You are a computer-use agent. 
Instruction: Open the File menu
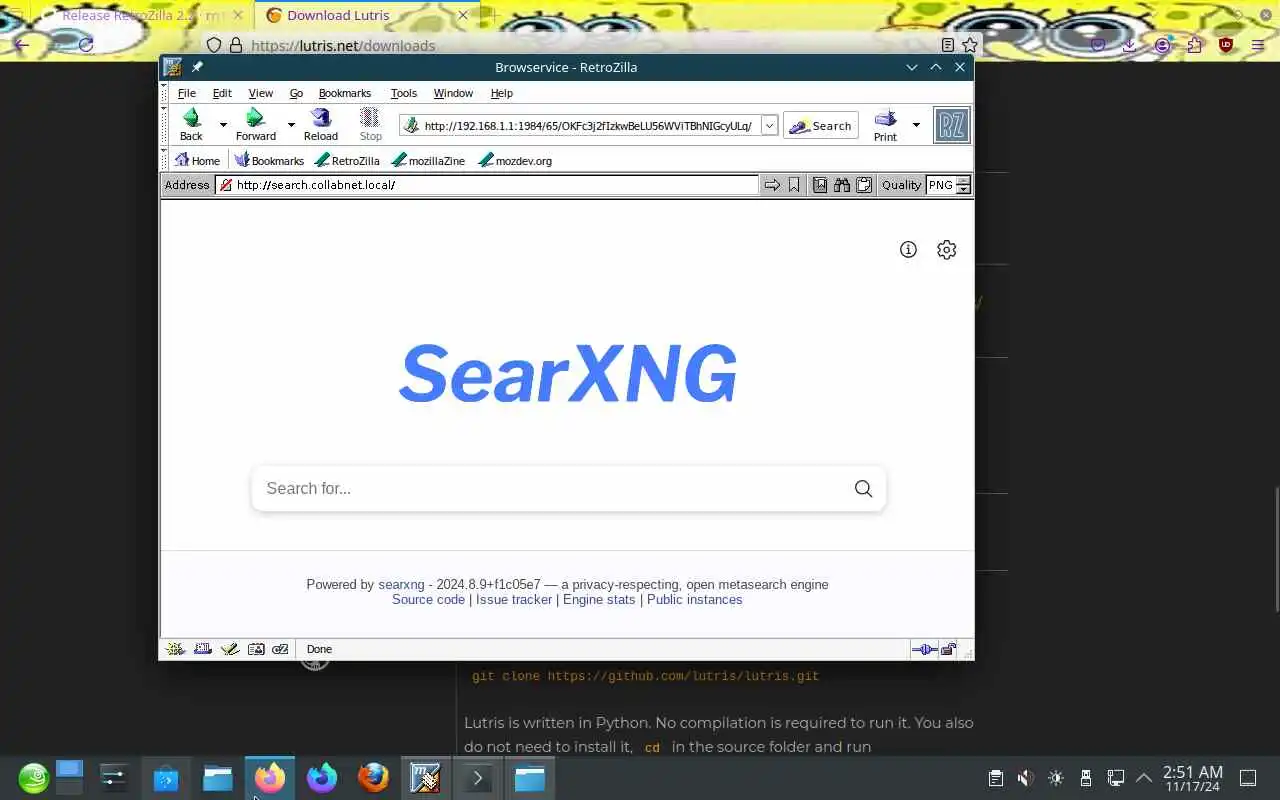click(x=187, y=93)
